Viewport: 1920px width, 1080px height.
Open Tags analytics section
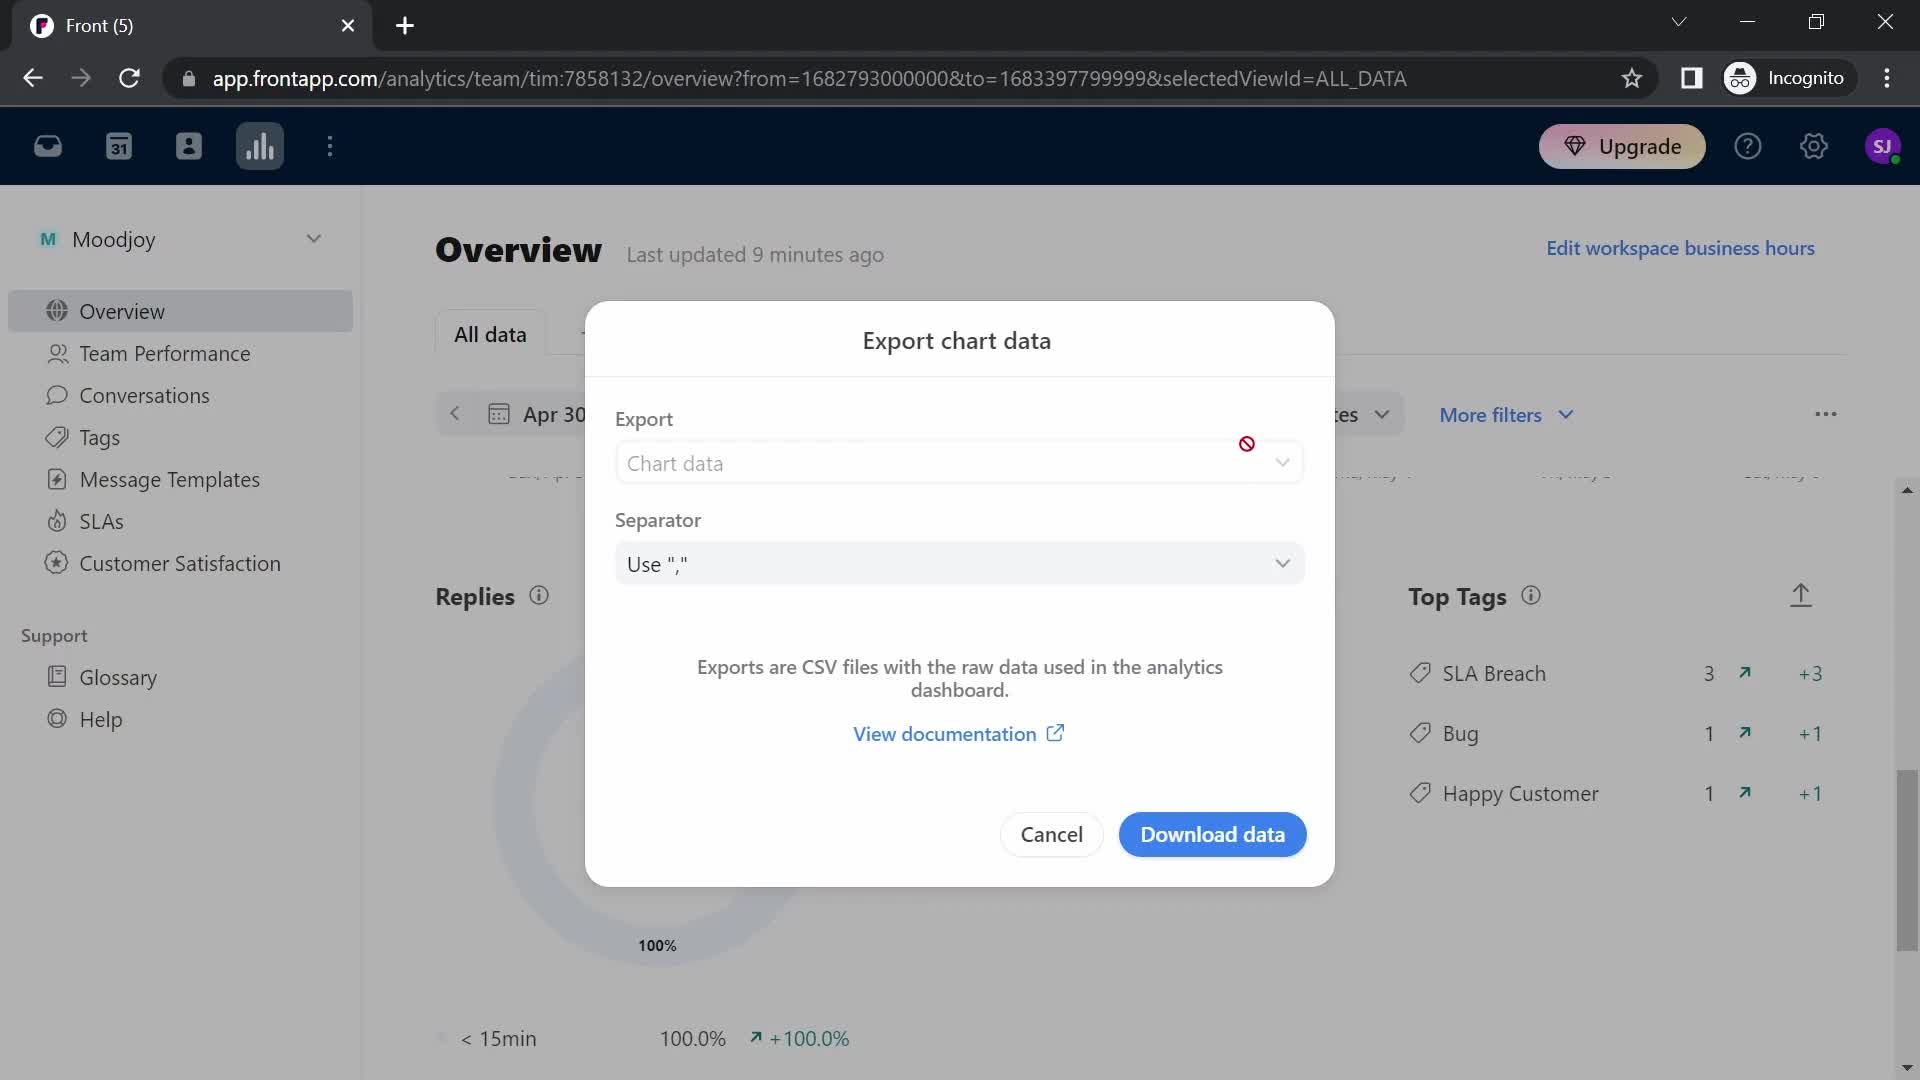(x=99, y=436)
